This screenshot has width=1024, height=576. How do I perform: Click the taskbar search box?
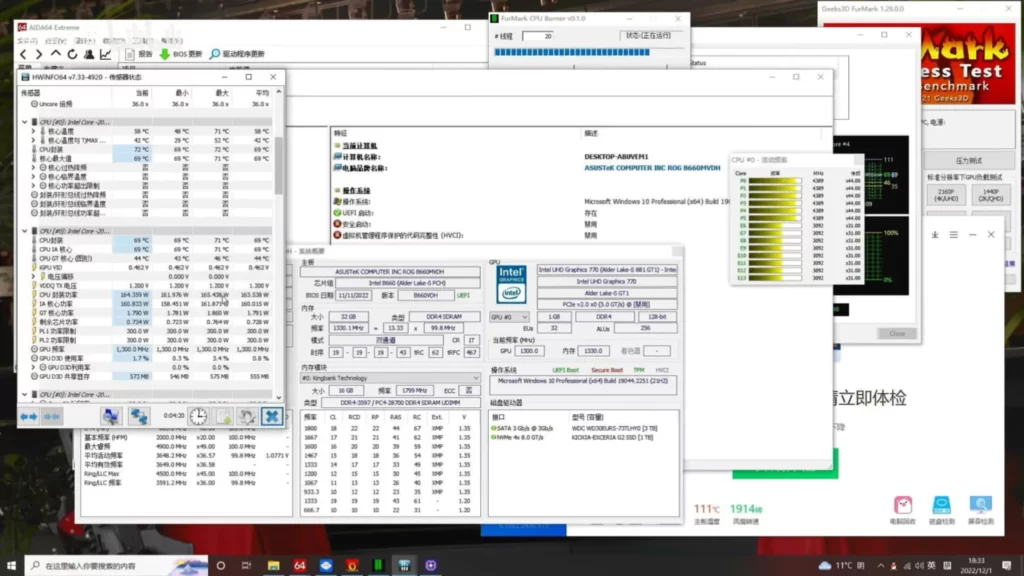116,566
